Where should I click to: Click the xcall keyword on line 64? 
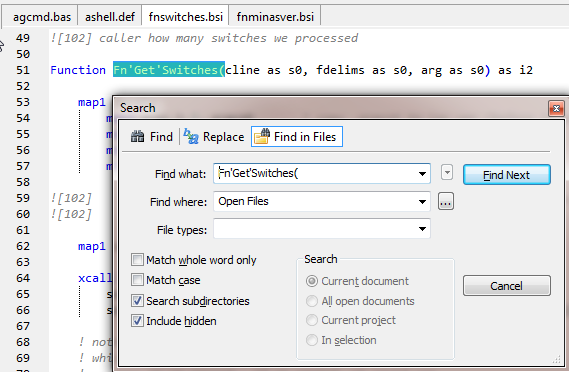(x=95, y=278)
